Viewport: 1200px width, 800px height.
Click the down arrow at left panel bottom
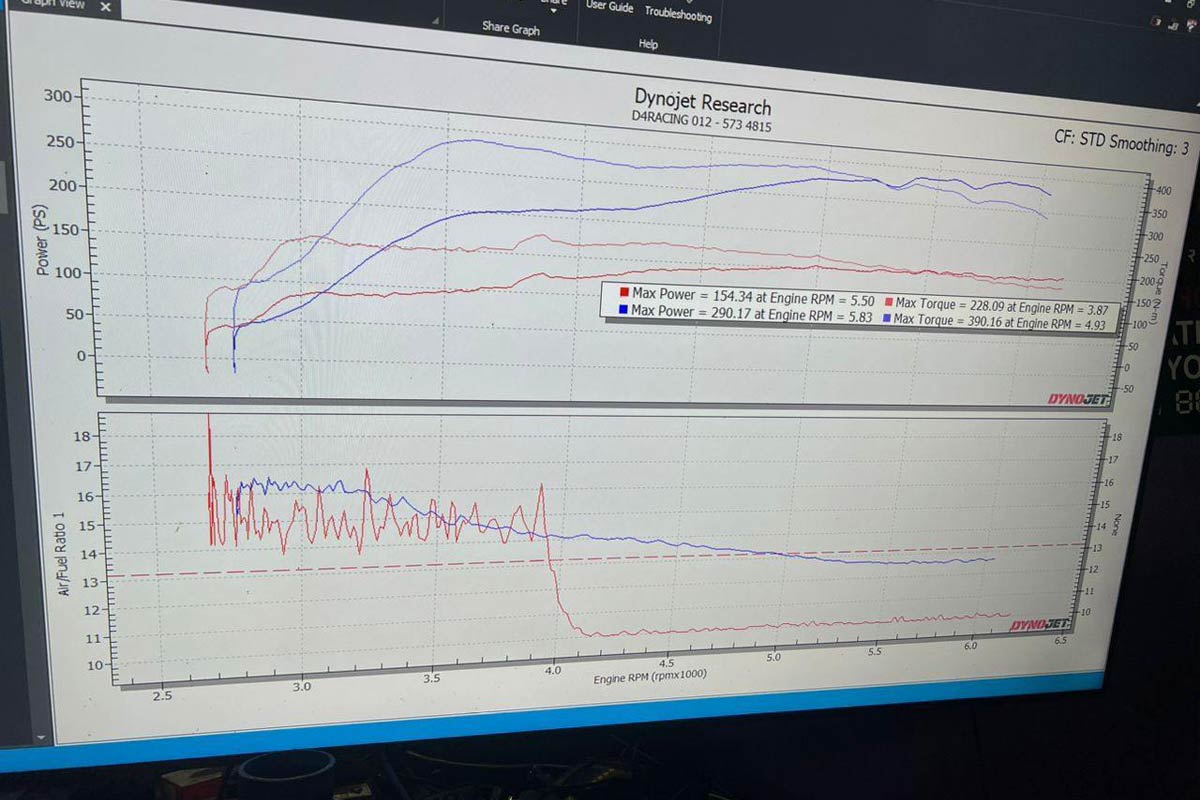click(x=40, y=739)
